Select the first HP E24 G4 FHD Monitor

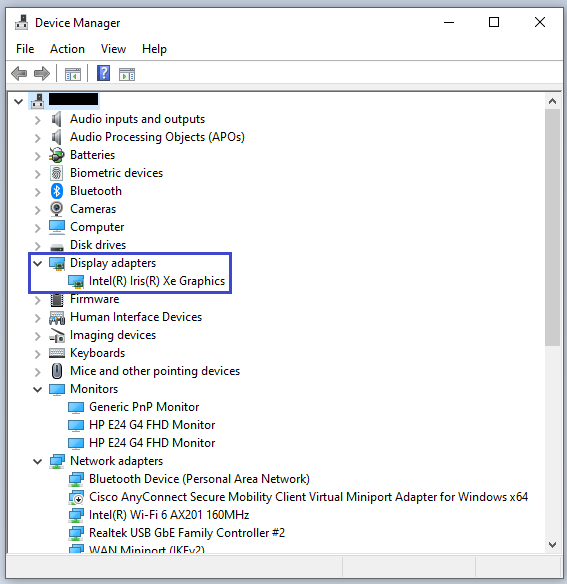[152, 425]
